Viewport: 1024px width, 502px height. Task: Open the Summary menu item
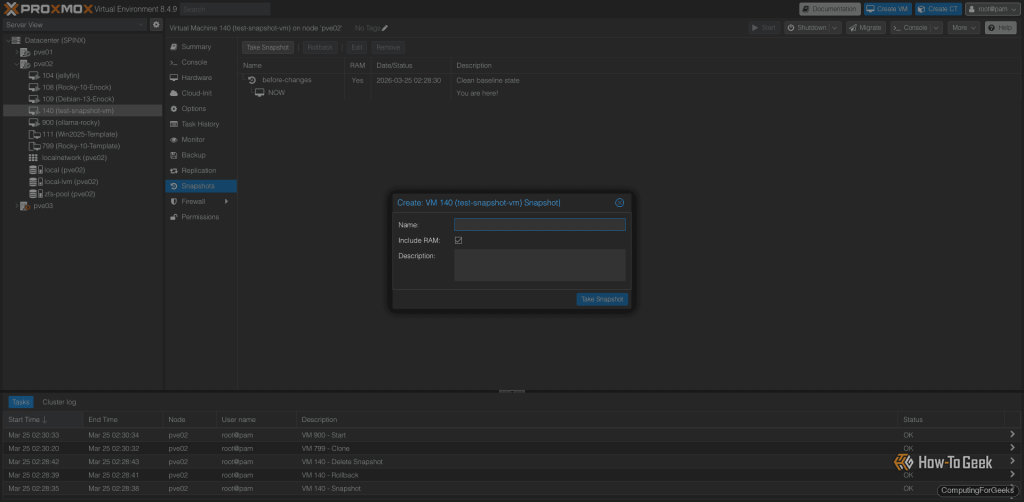[201, 47]
